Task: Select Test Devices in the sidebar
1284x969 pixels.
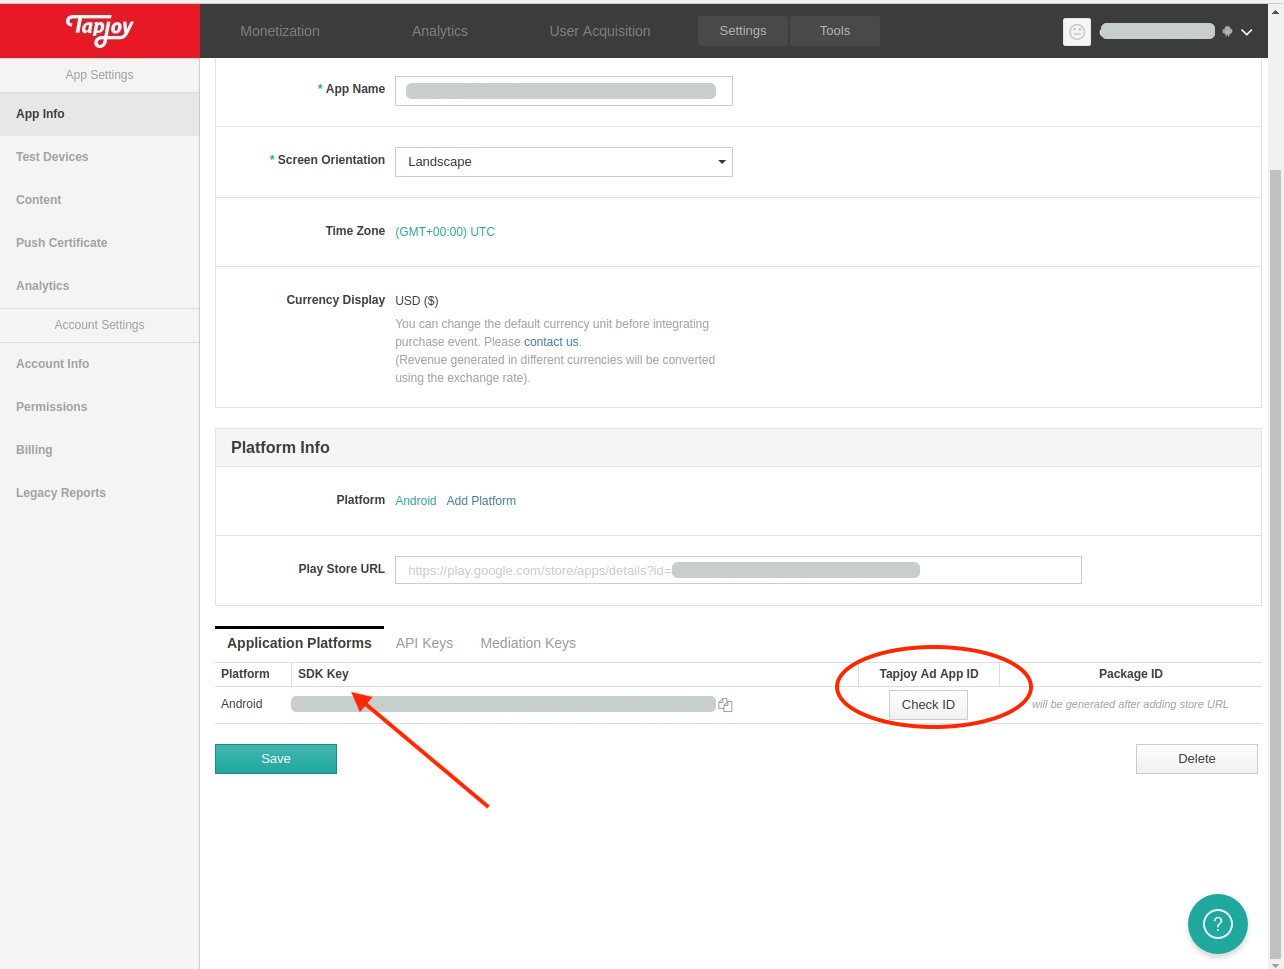Action: (52, 156)
